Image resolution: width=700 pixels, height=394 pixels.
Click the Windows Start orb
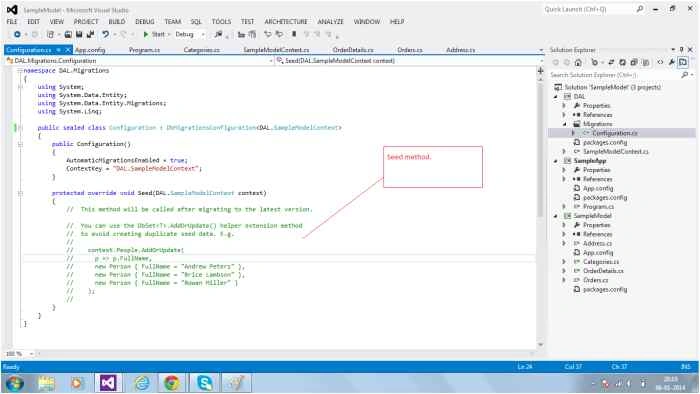(x=15, y=383)
